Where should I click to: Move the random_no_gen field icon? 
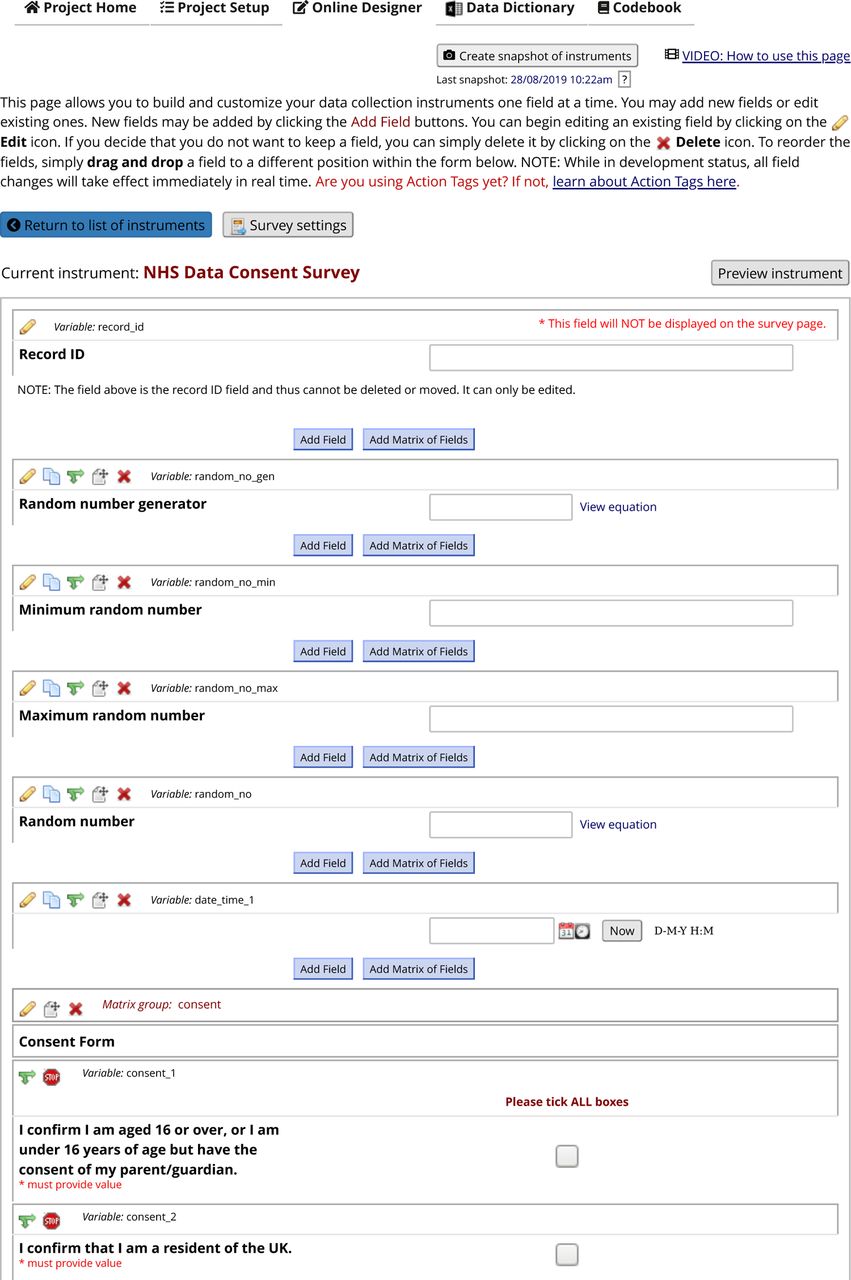(100, 476)
